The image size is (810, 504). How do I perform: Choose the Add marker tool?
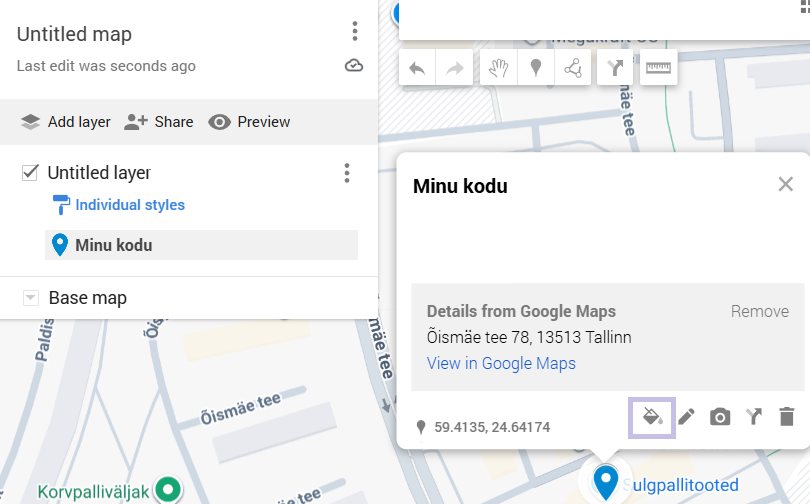coord(535,69)
